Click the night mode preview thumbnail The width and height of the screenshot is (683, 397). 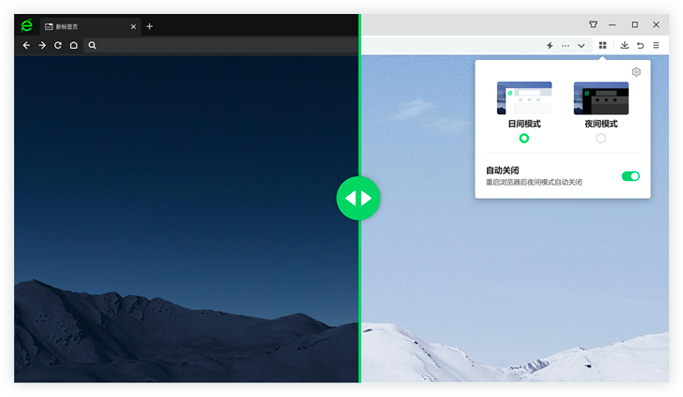(x=601, y=98)
